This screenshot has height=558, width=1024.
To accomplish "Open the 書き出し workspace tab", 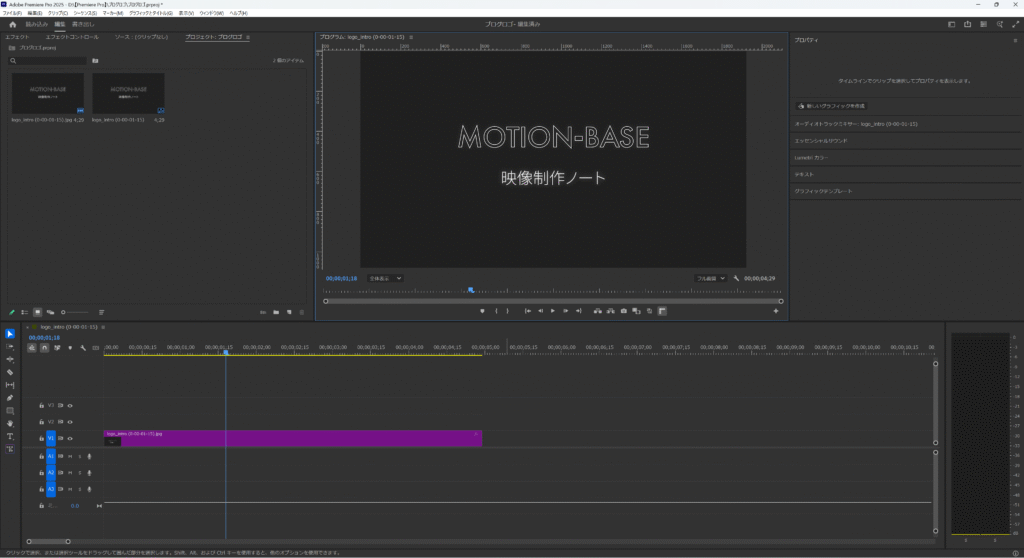I will pos(83,24).
